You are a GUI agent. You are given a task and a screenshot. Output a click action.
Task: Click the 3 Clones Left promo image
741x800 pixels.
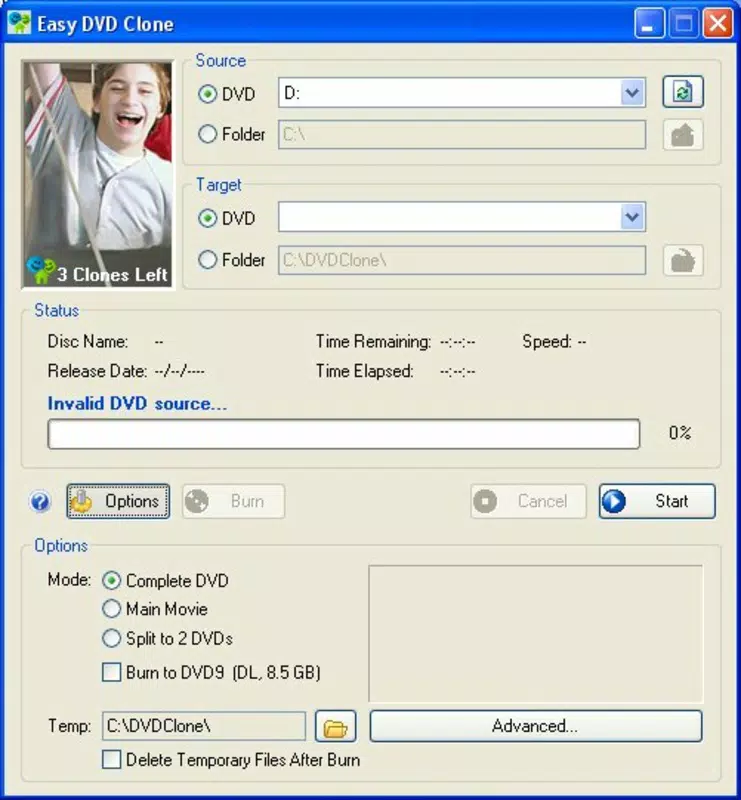(x=98, y=174)
